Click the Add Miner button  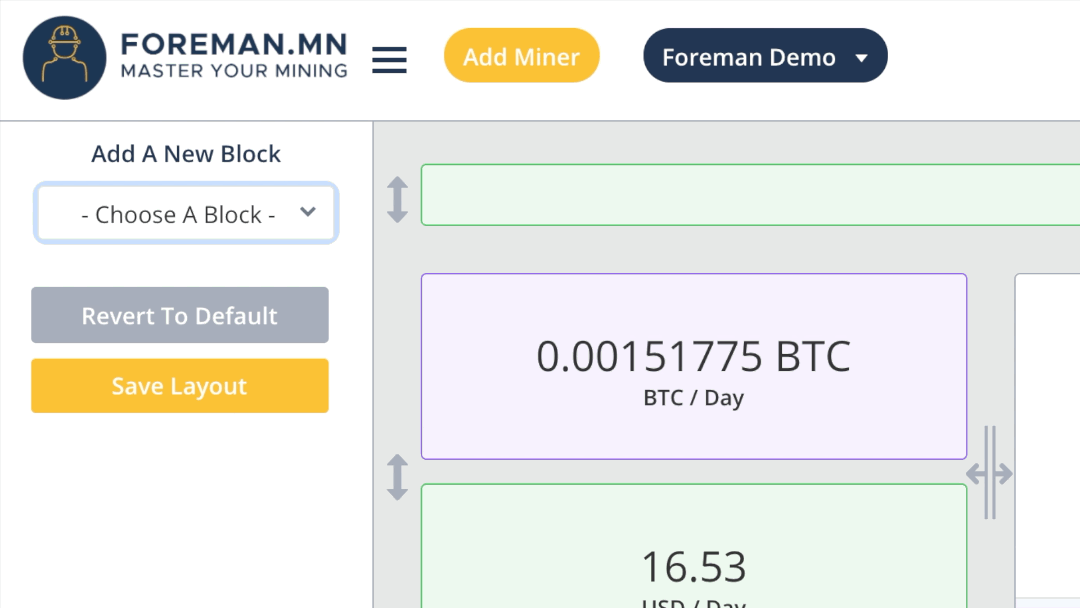coord(521,56)
